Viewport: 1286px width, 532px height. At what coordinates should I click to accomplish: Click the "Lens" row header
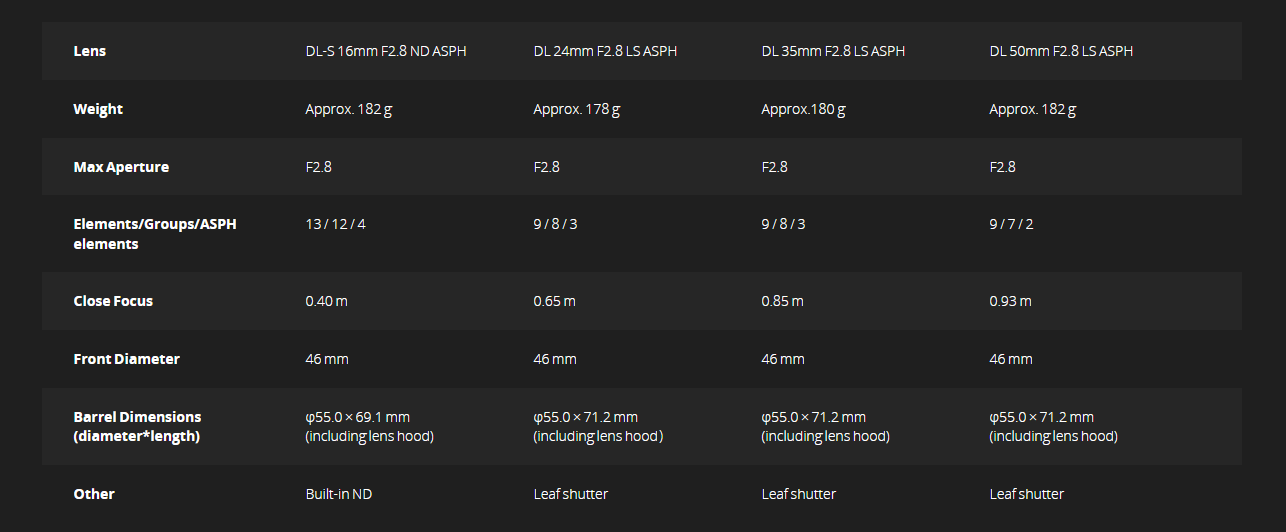click(89, 51)
